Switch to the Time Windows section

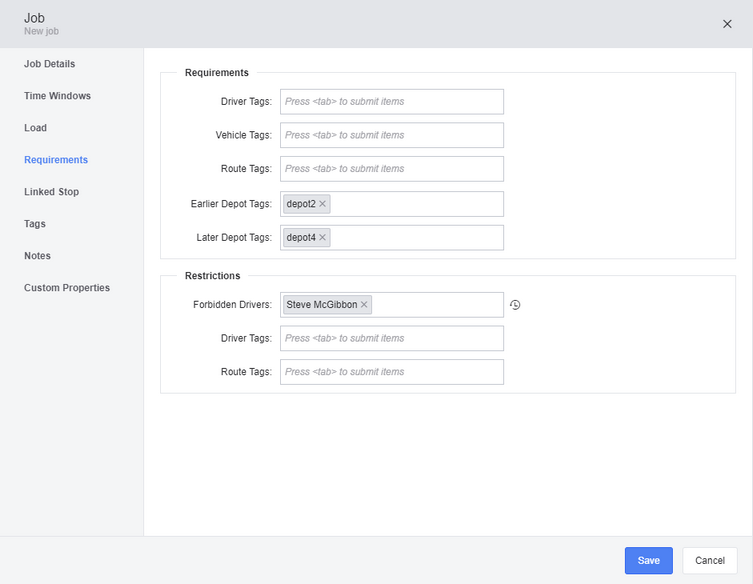click(x=57, y=96)
